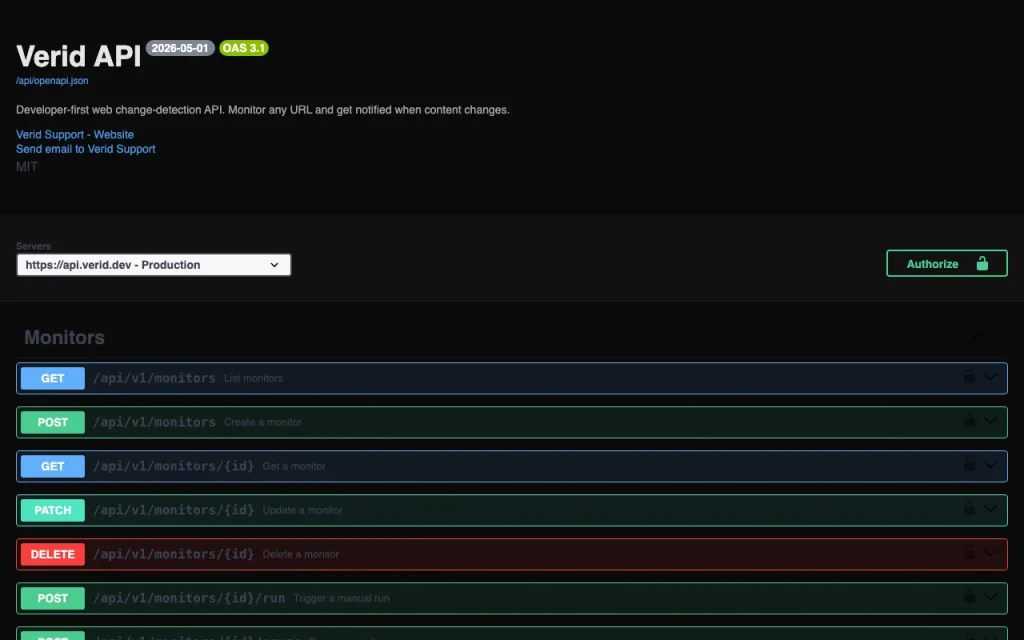Click DELETE badge for Delete a monitor
The height and width of the screenshot is (640, 1024).
coord(53,554)
